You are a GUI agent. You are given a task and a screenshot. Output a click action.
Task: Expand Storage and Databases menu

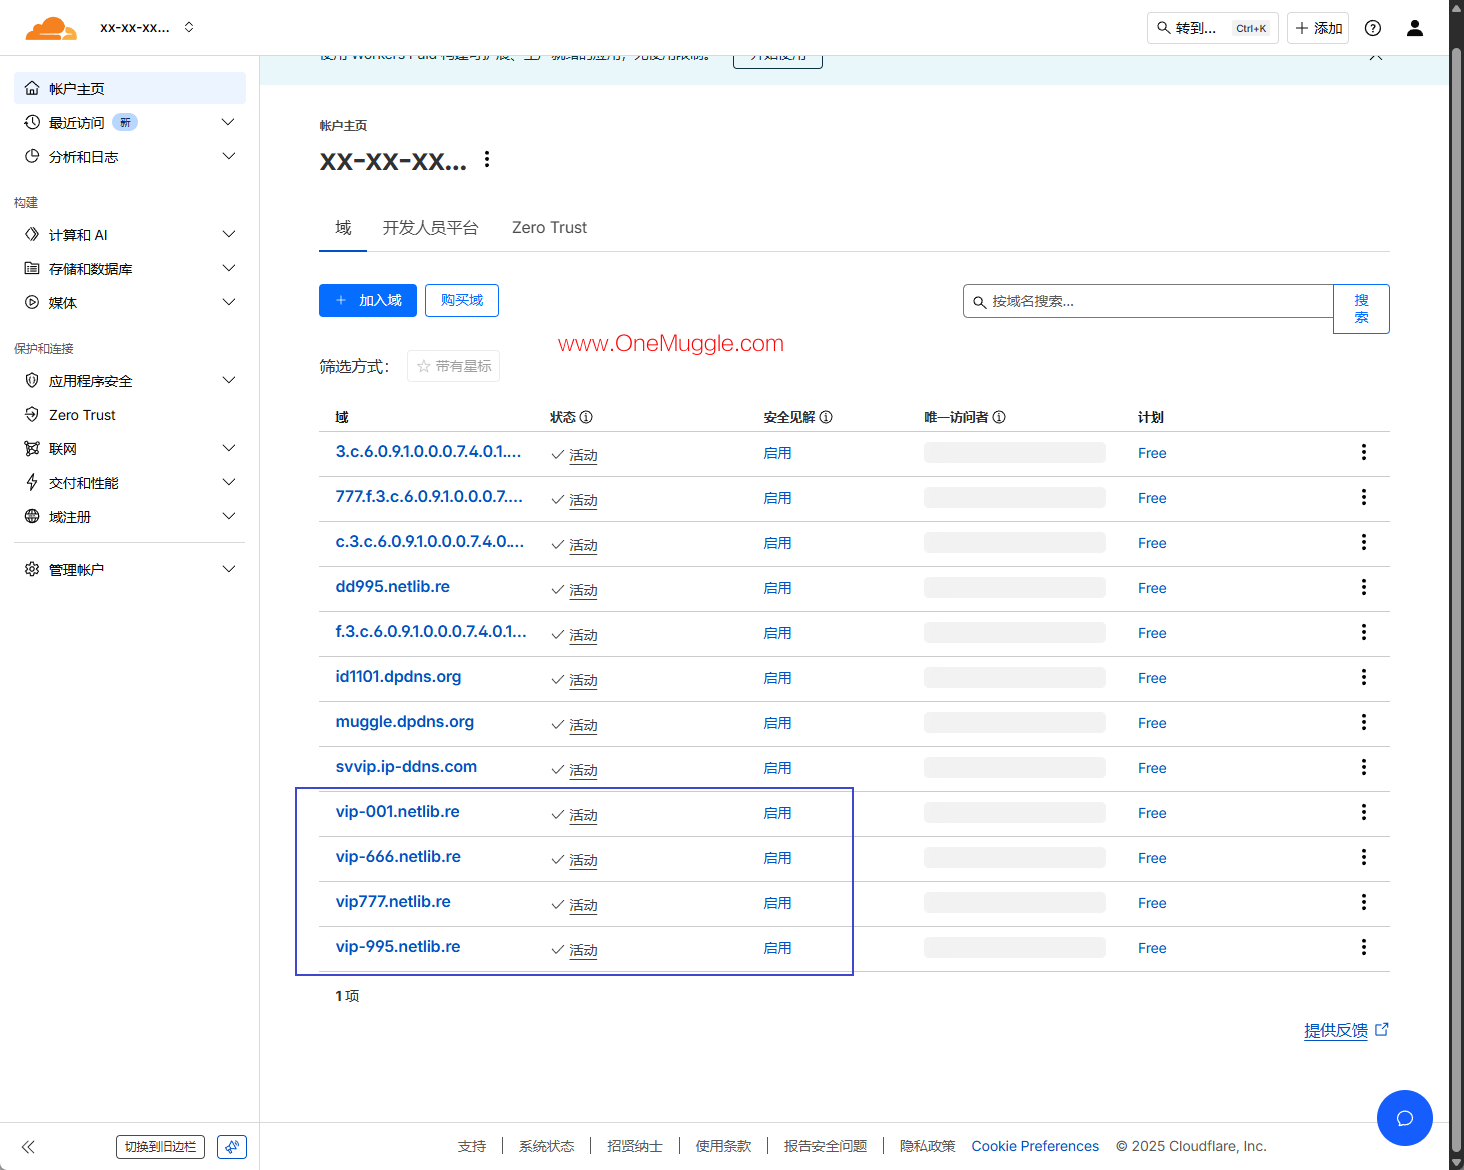pyautogui.click(x=228, y=268)
